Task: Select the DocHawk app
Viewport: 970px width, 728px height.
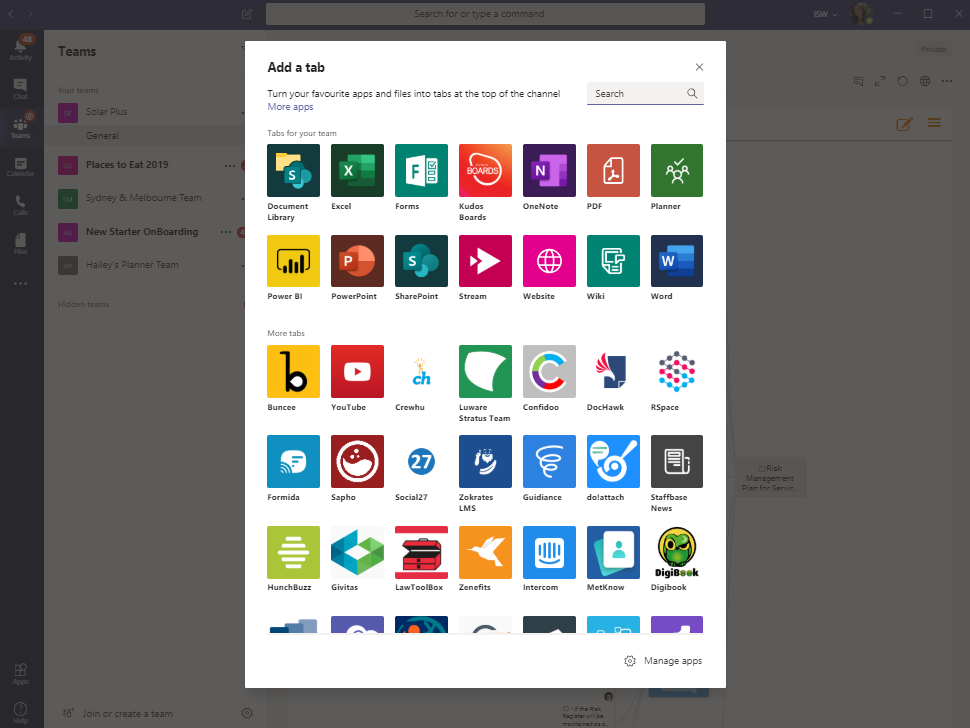Action: [x=613, y=371]
